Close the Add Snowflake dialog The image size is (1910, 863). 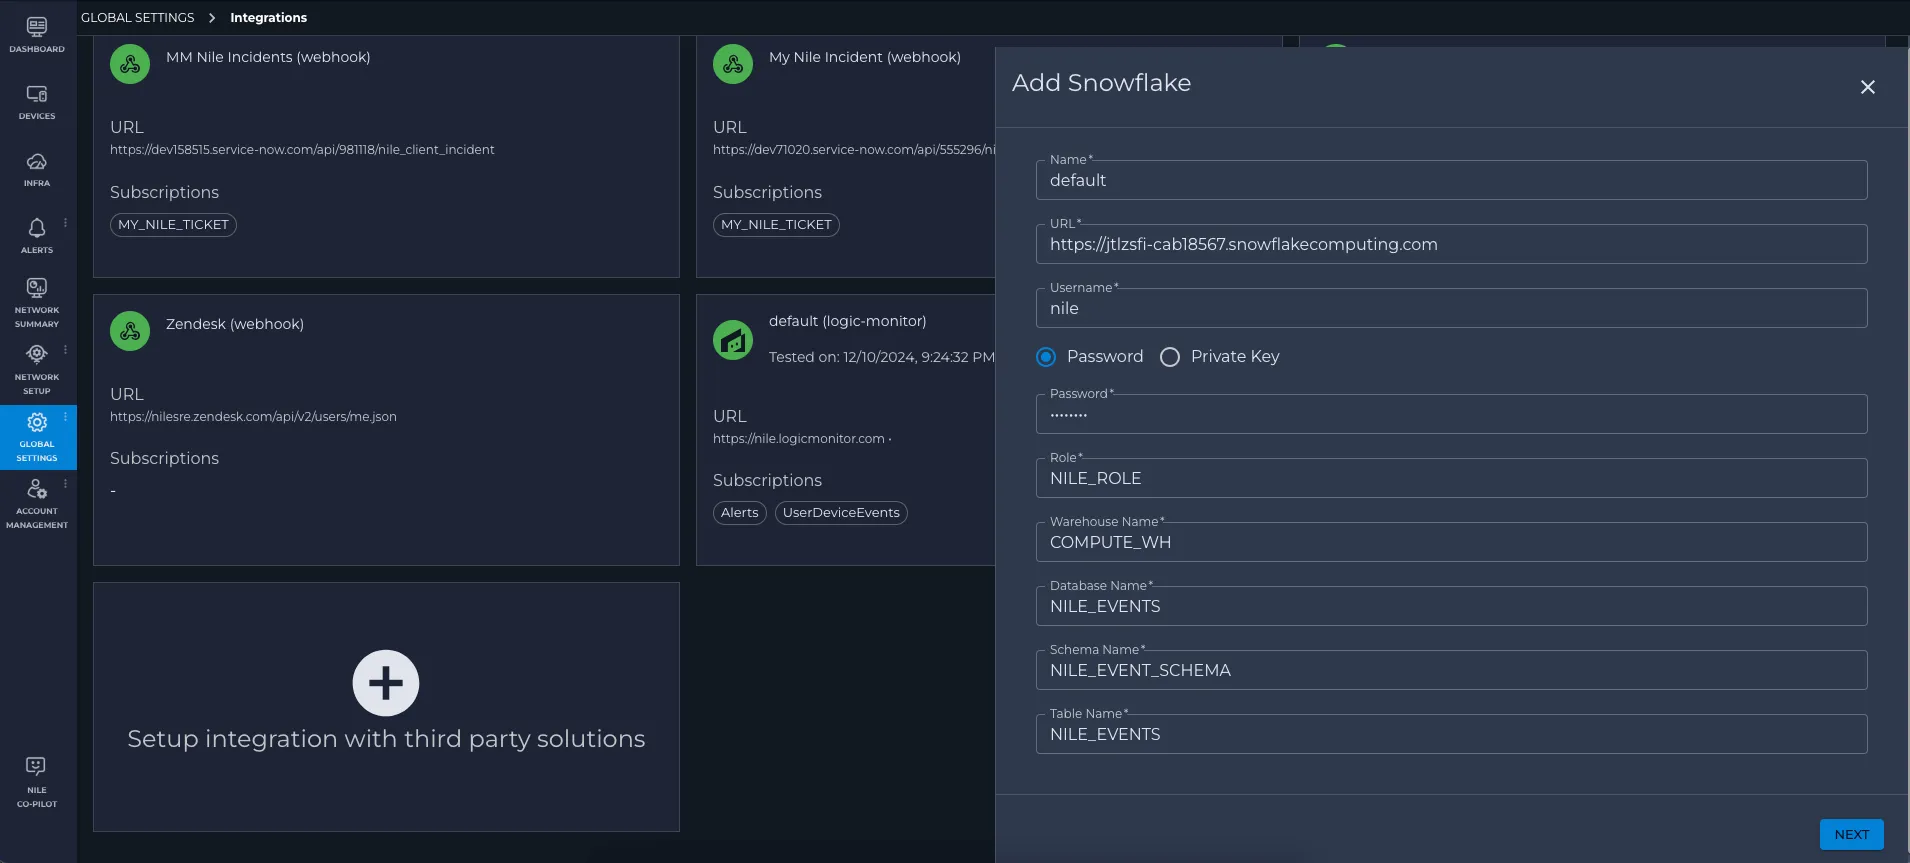tap(1867, 87)
